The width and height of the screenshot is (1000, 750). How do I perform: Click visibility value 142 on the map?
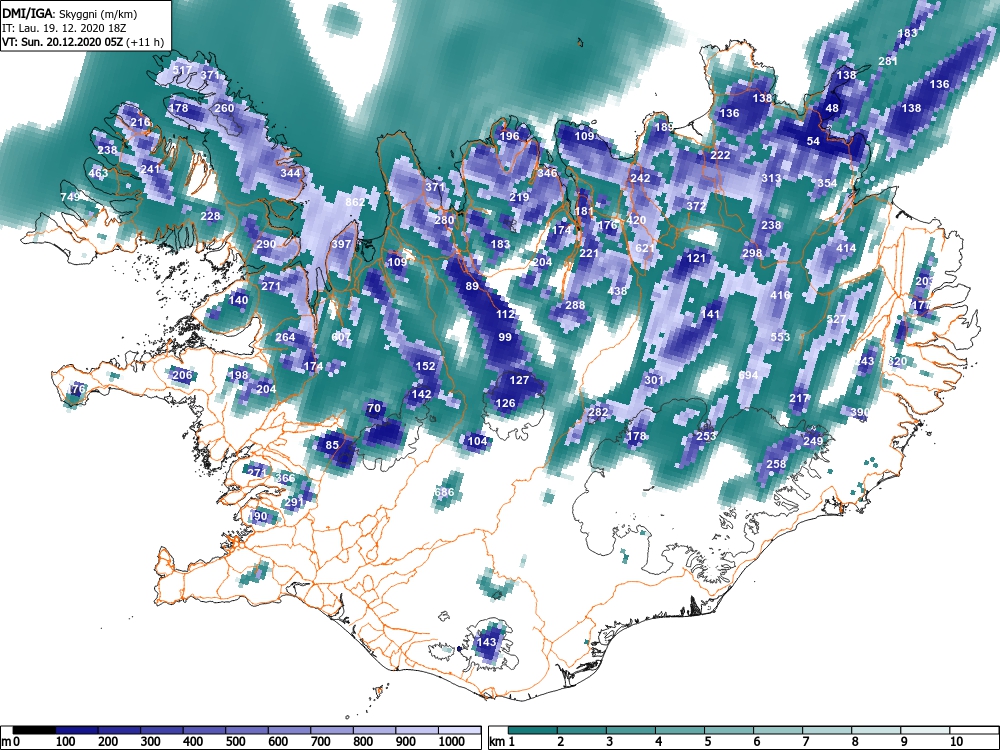[x=421, y=394]
